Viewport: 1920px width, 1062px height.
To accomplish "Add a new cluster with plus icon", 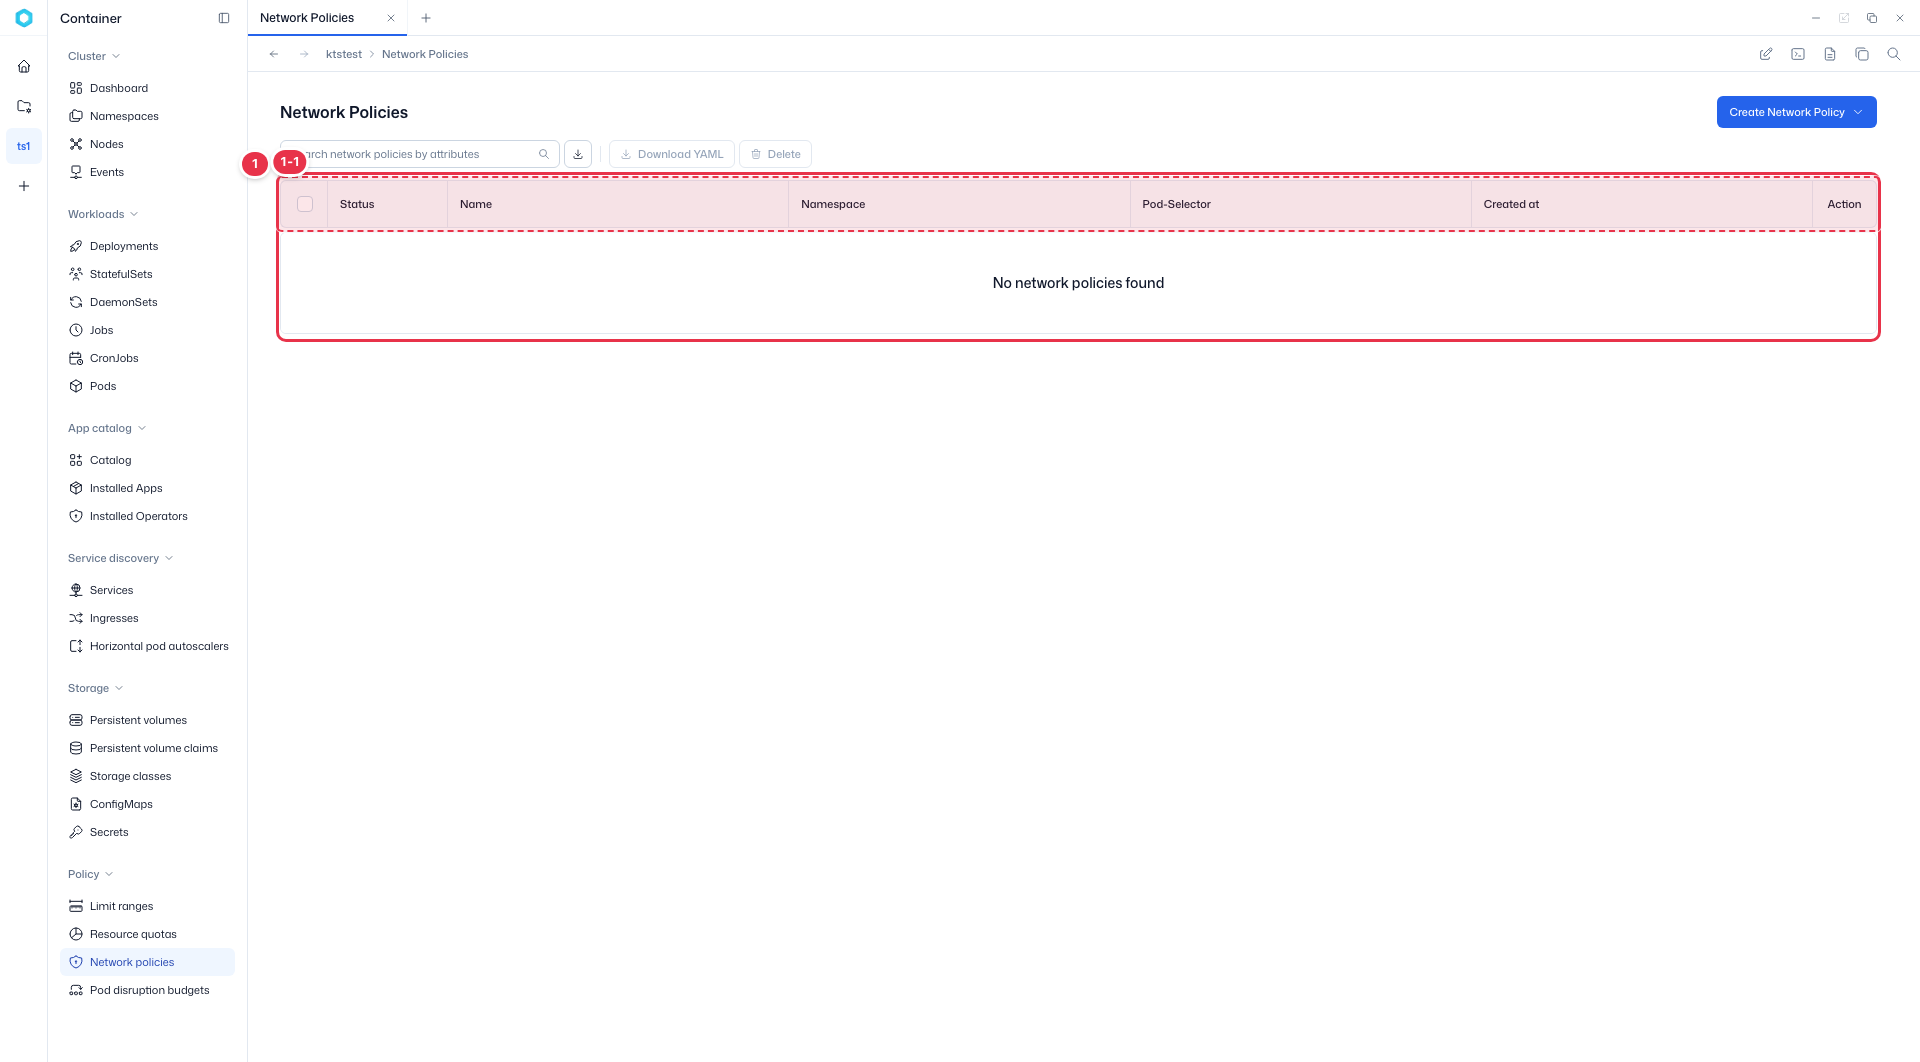I will 24,186.
